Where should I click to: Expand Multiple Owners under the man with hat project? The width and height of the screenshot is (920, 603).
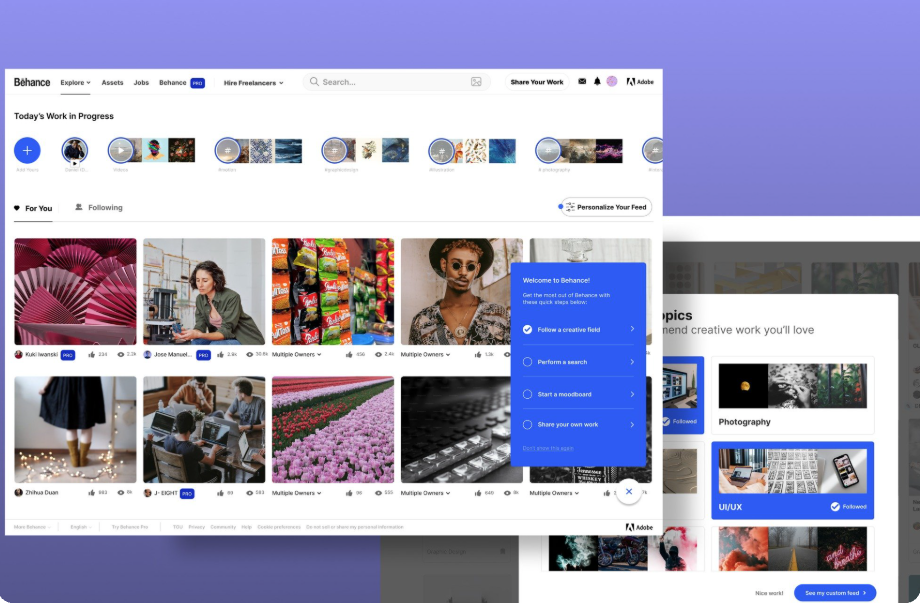pos(425,354)
